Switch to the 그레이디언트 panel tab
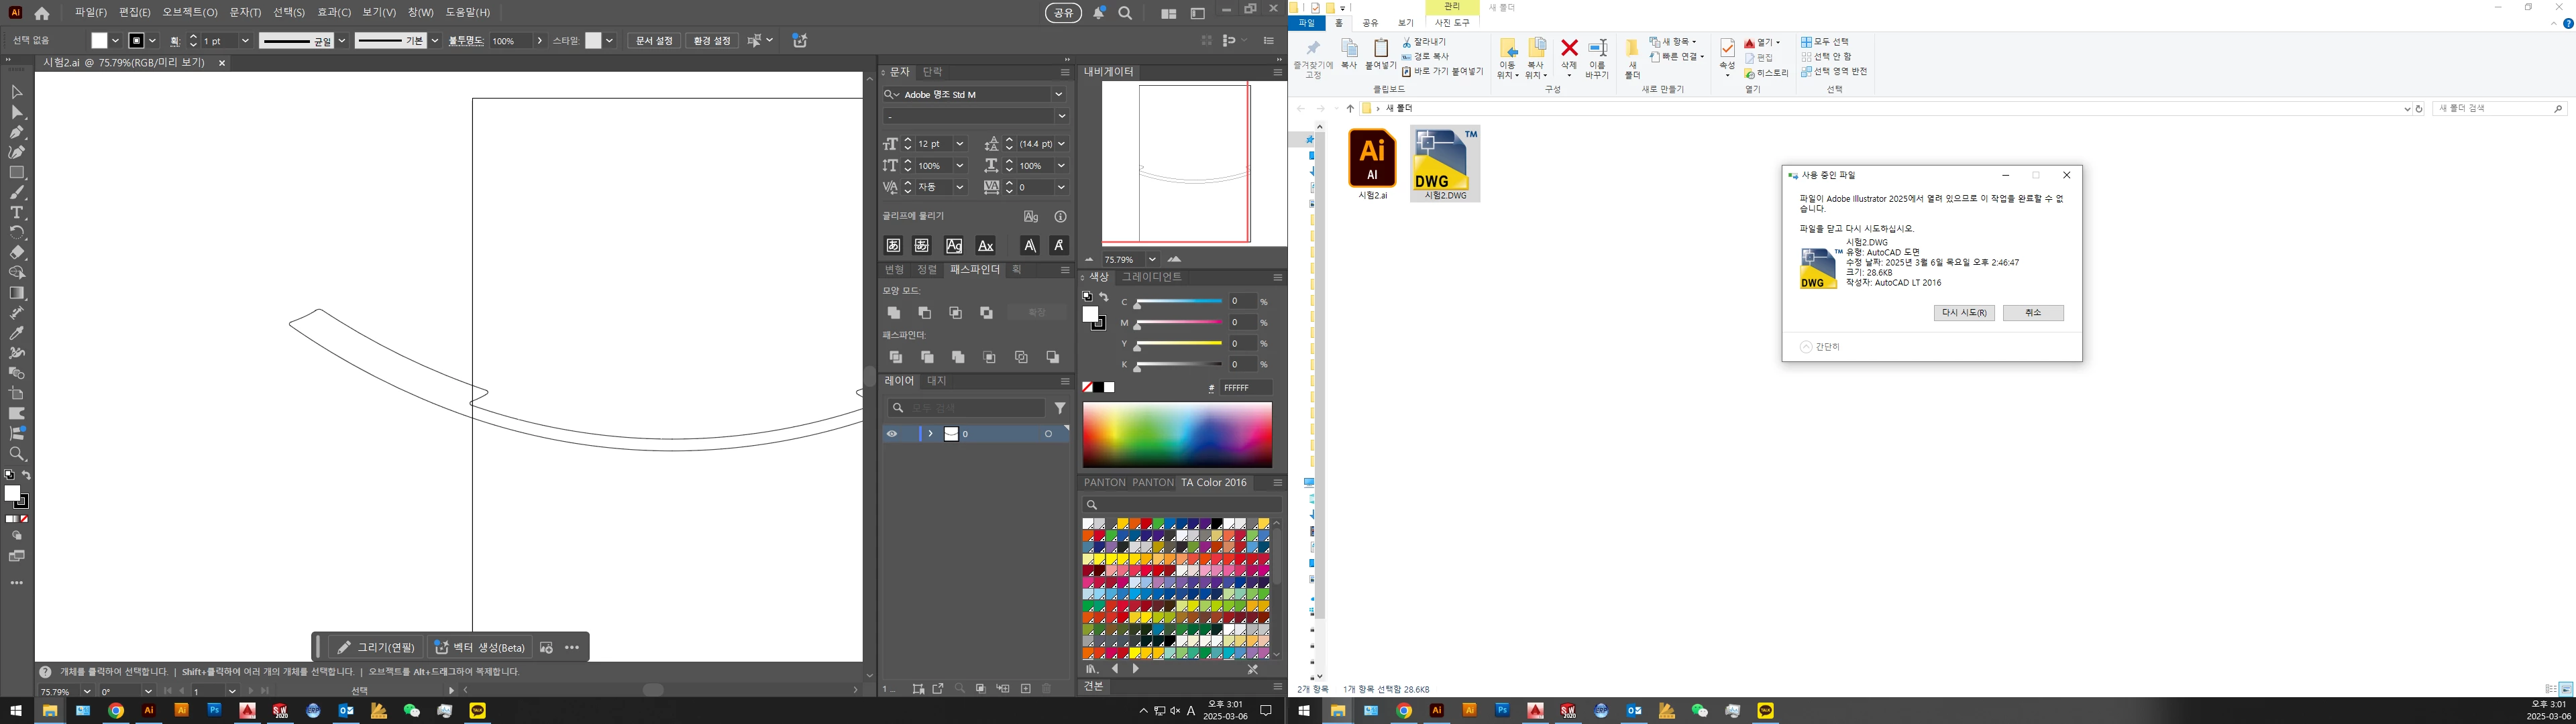2576x724 pixels. click(1151, 277)
